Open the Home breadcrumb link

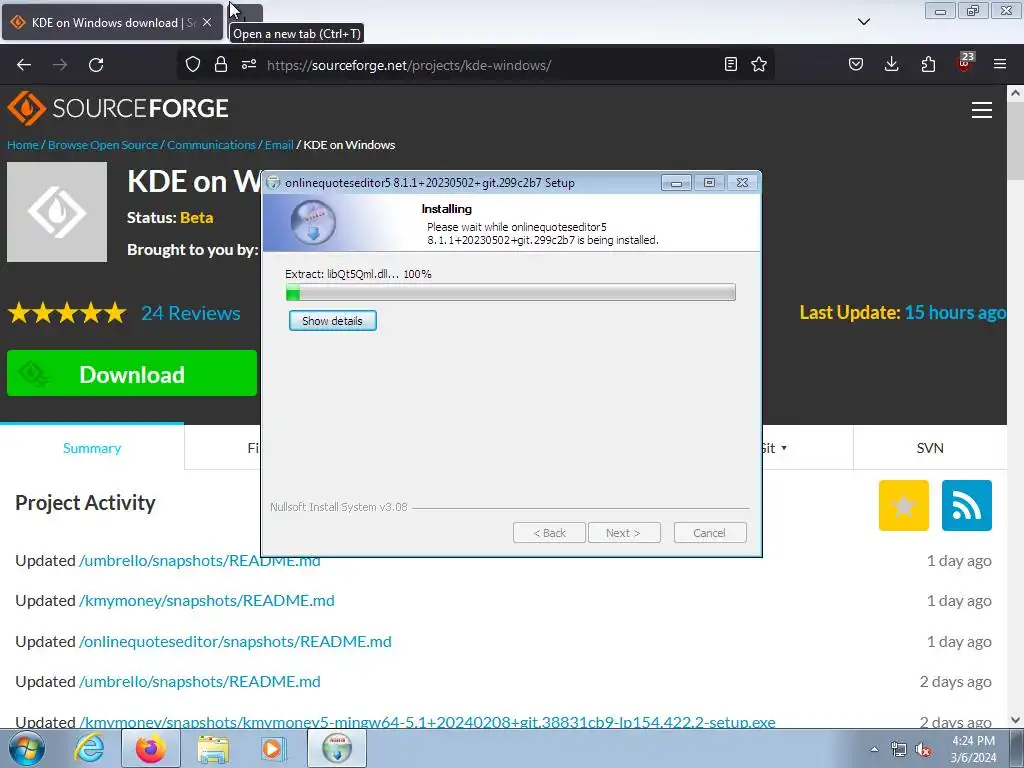coord(23,145)
